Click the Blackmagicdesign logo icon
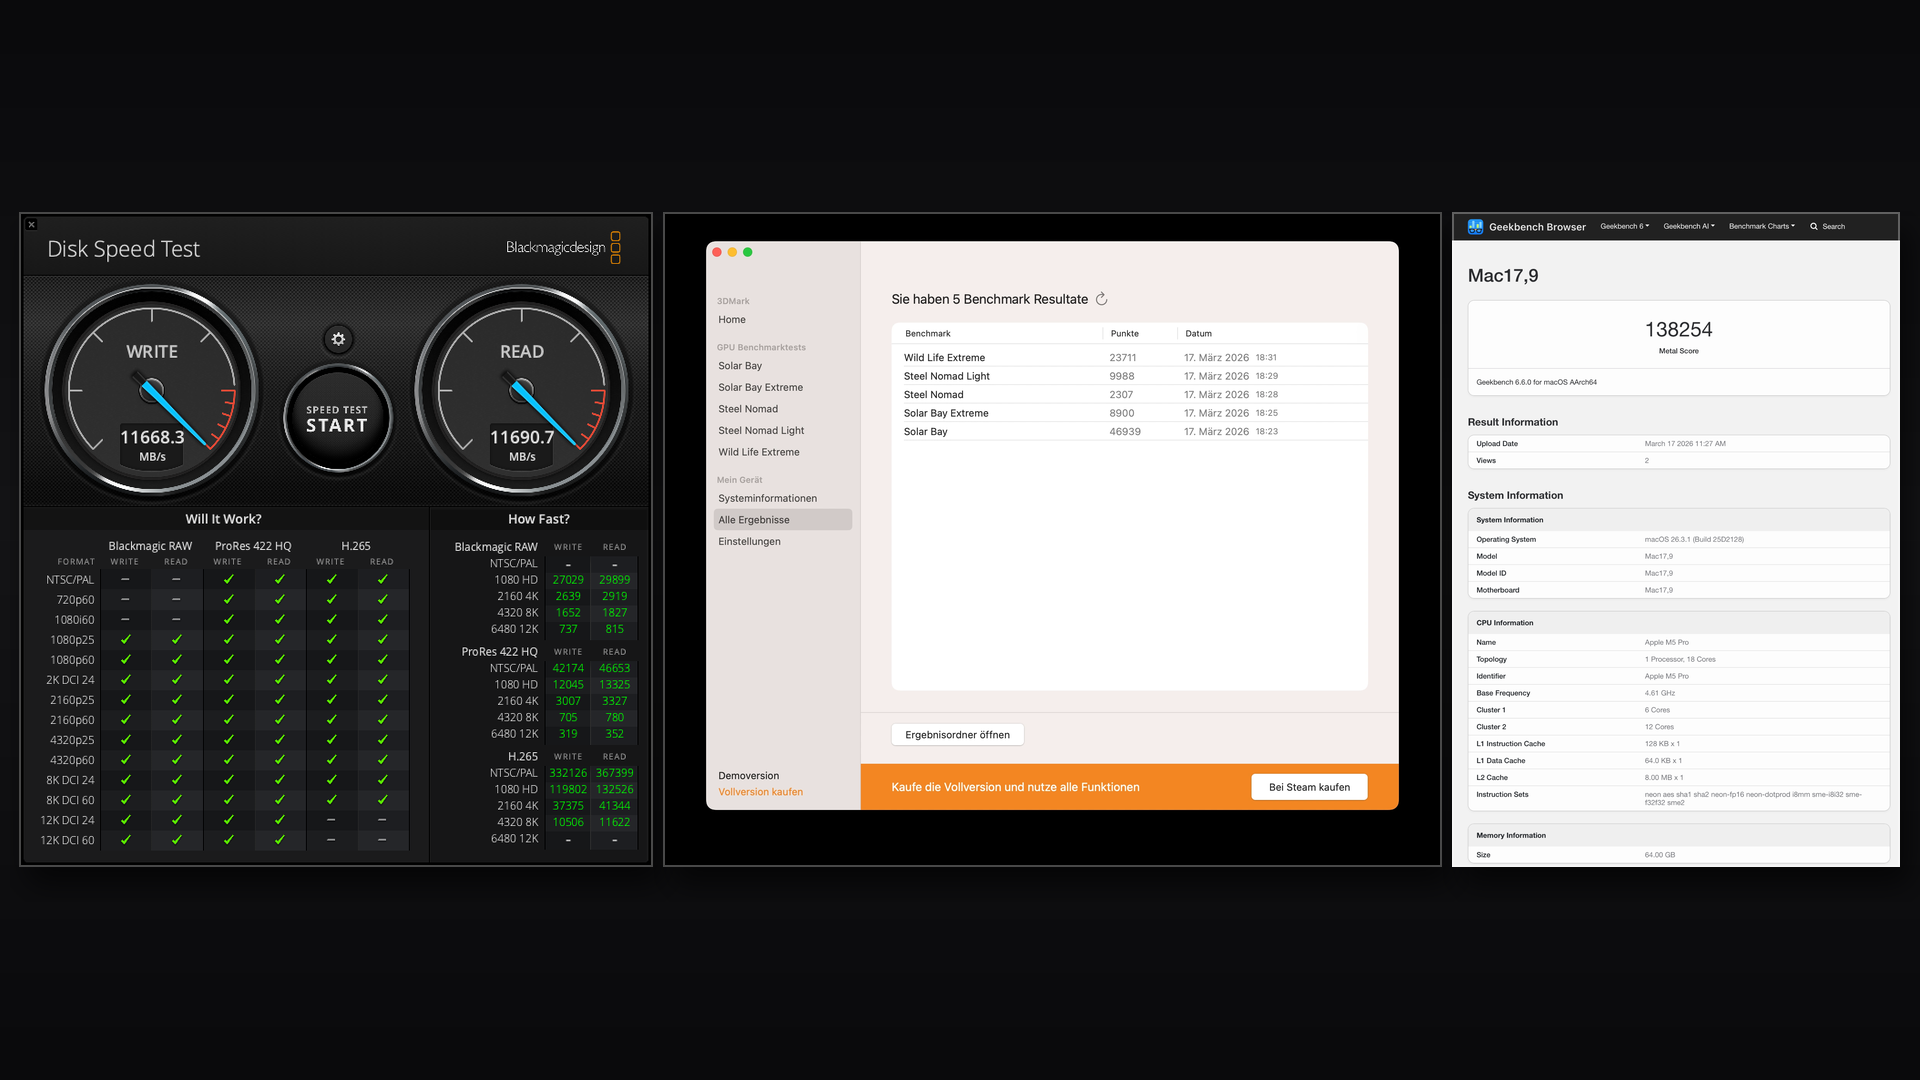This screenshot has height=1080, width=1920. [615, 248]
